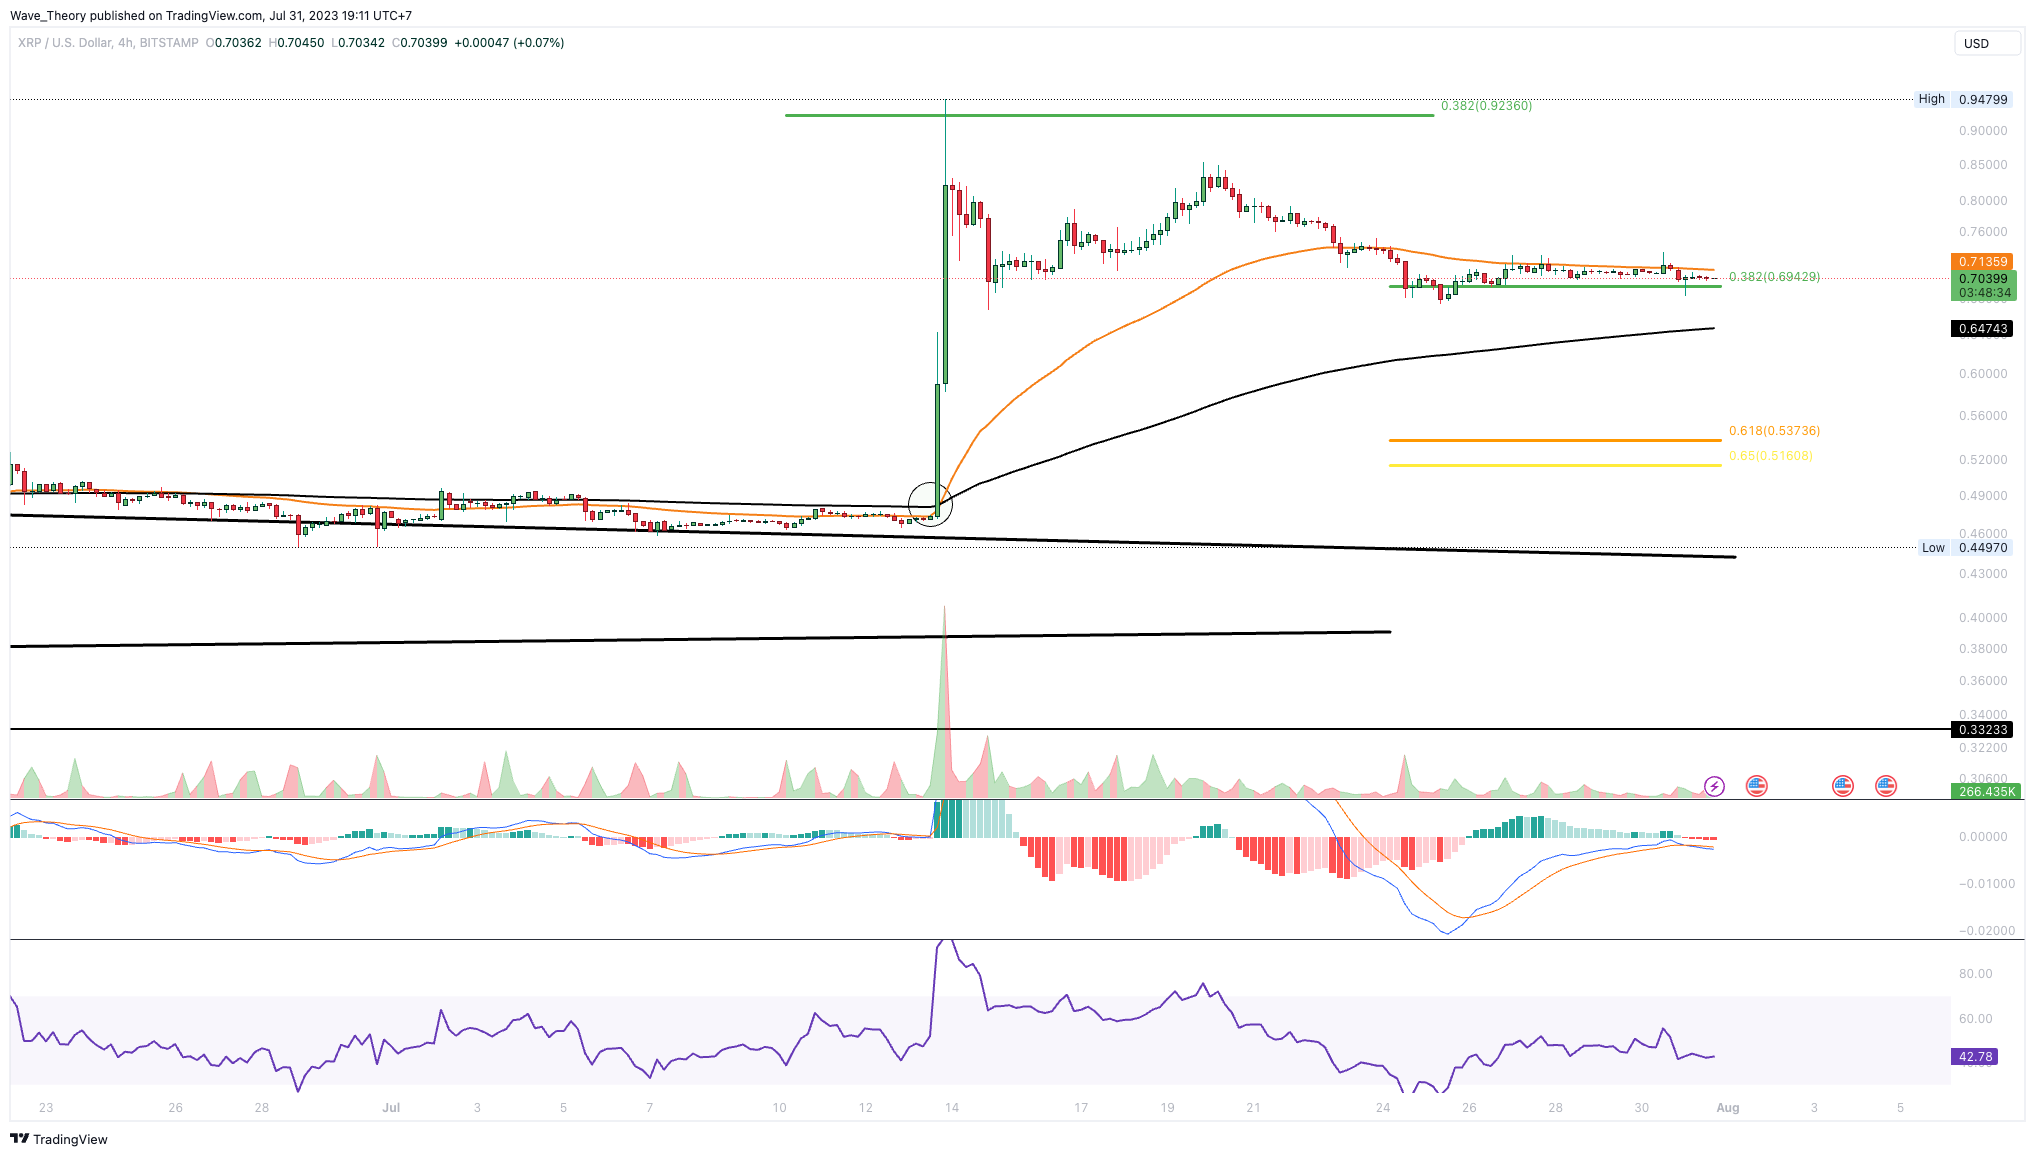This screenshot has height=1156, width=2035.
Task: Click the middle US flag economic event icon
Action: 1842,786
